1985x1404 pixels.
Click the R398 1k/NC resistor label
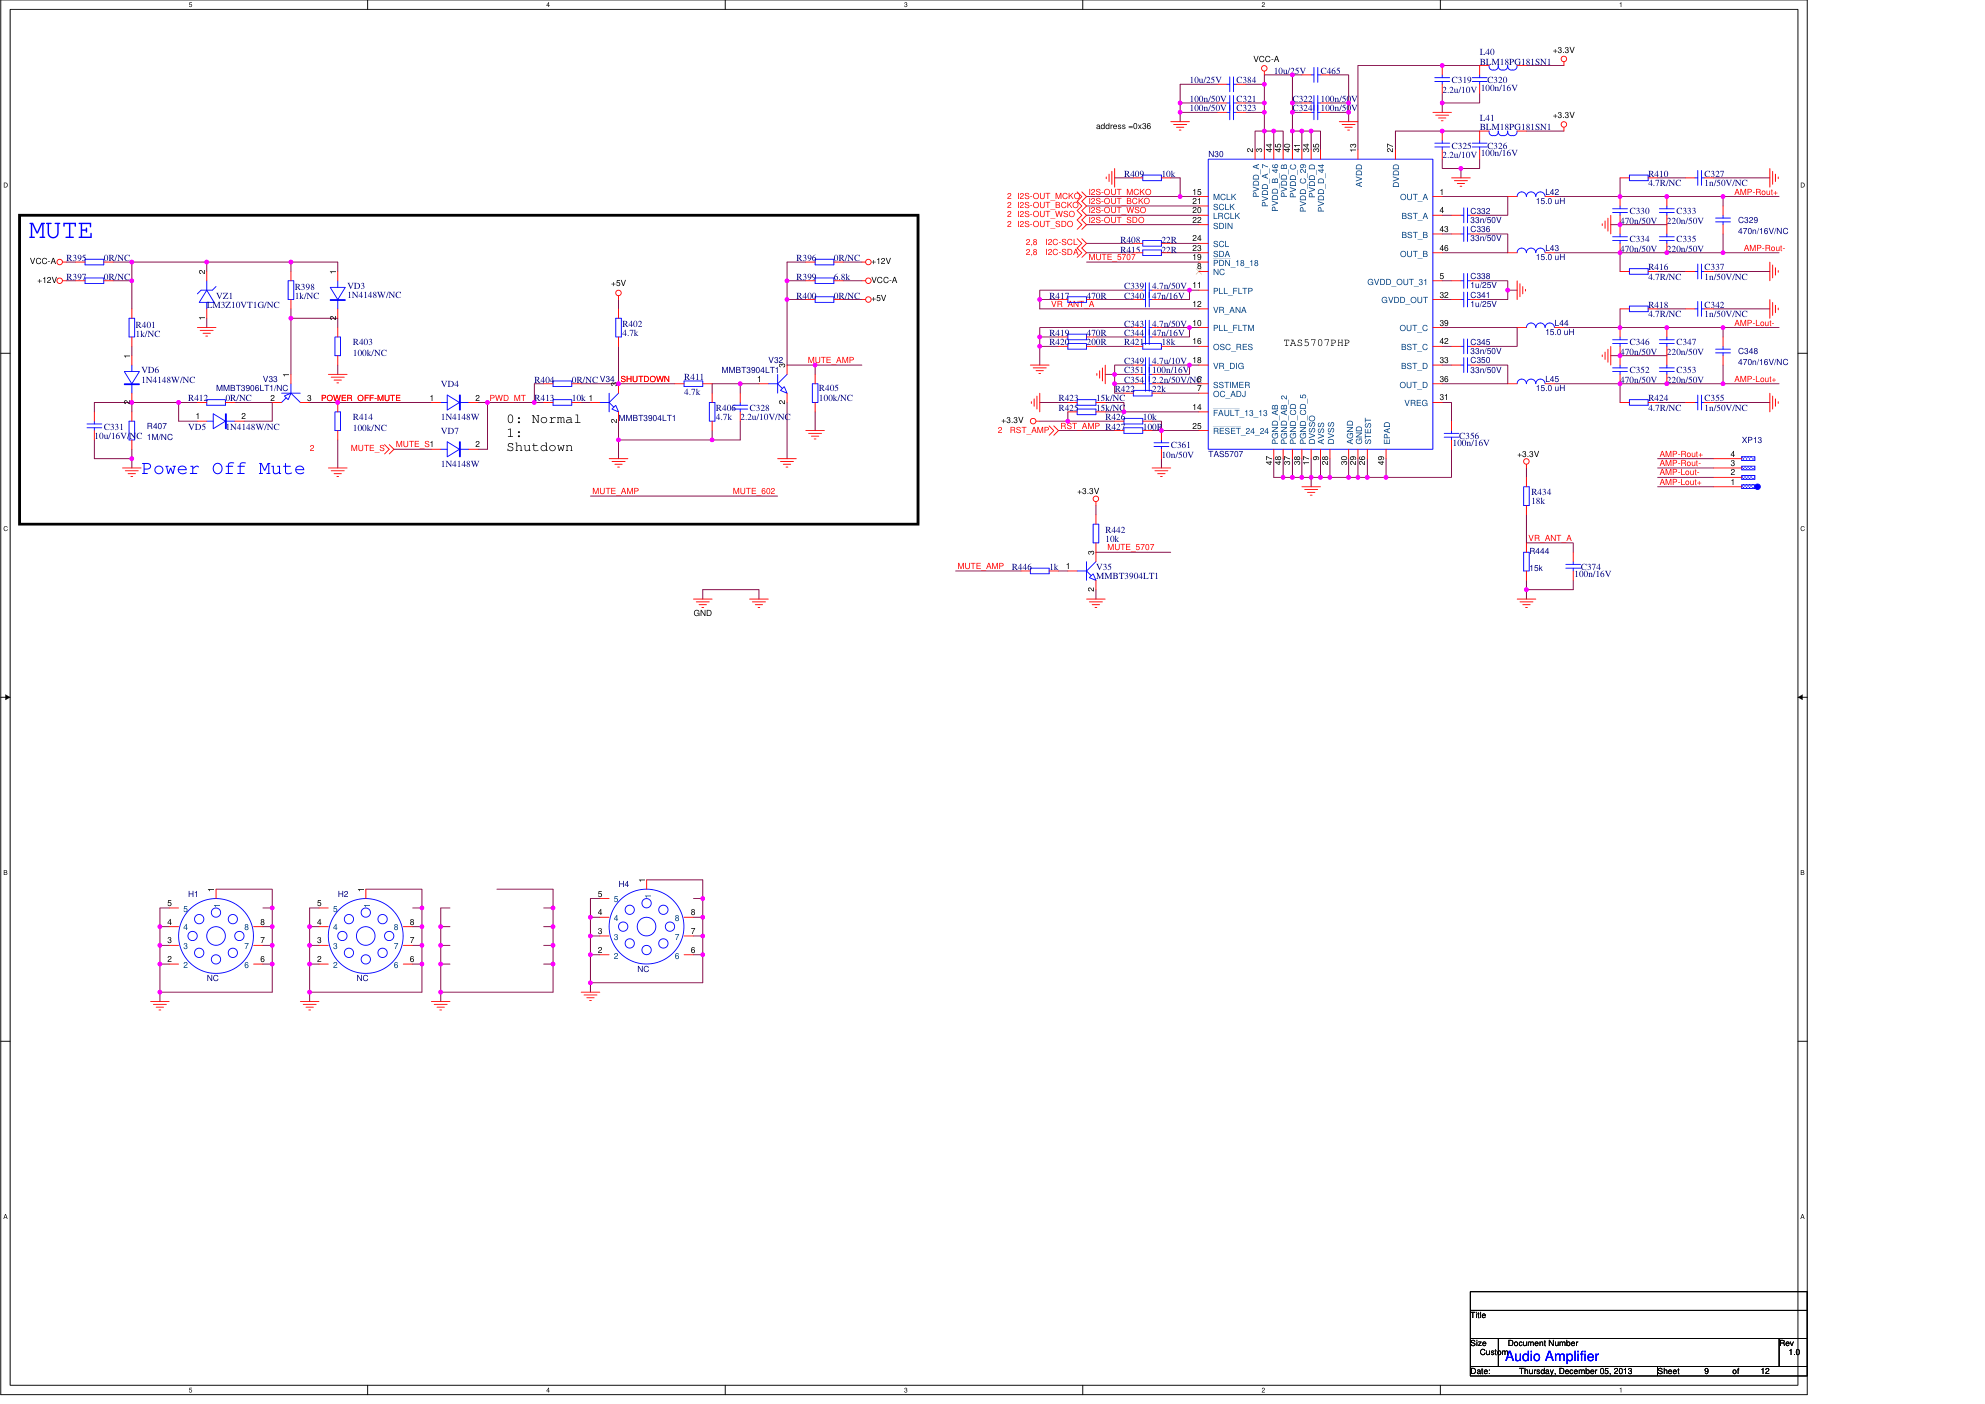pyautogui.click(x=306, y=291)
